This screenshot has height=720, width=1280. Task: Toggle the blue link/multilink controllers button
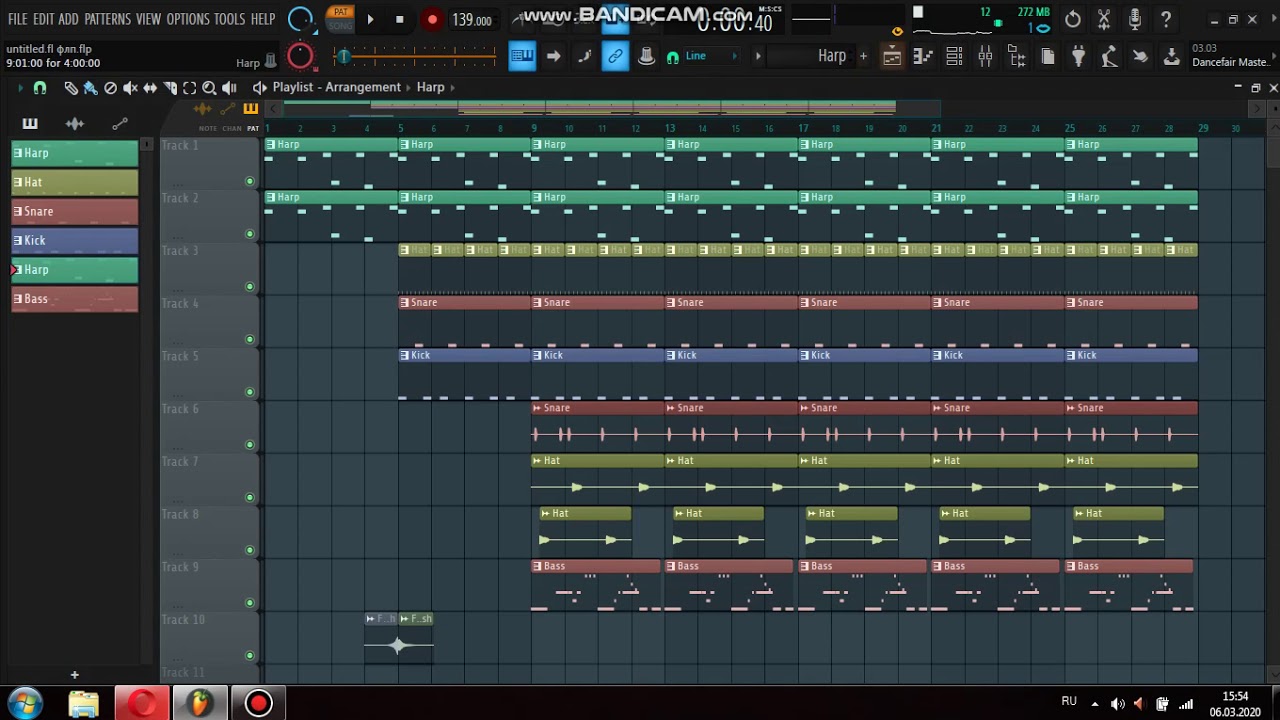point(615,57)
